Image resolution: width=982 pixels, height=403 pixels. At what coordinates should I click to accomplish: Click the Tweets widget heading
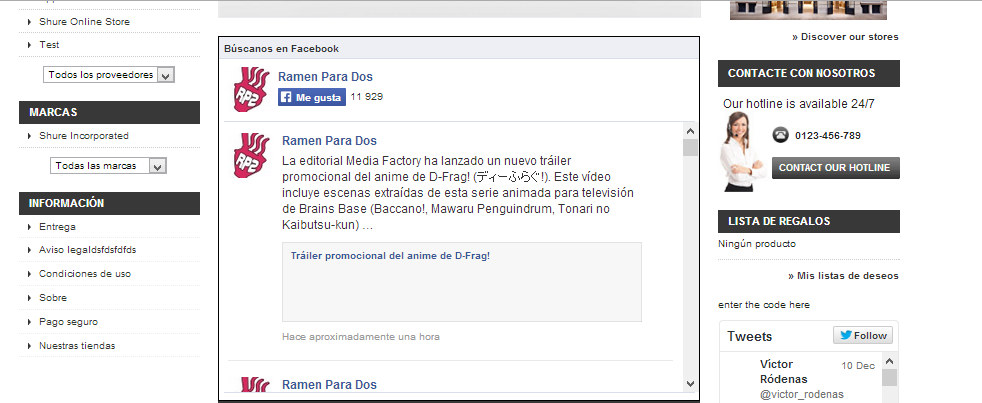pyautogui.click(x=749, y=337)
